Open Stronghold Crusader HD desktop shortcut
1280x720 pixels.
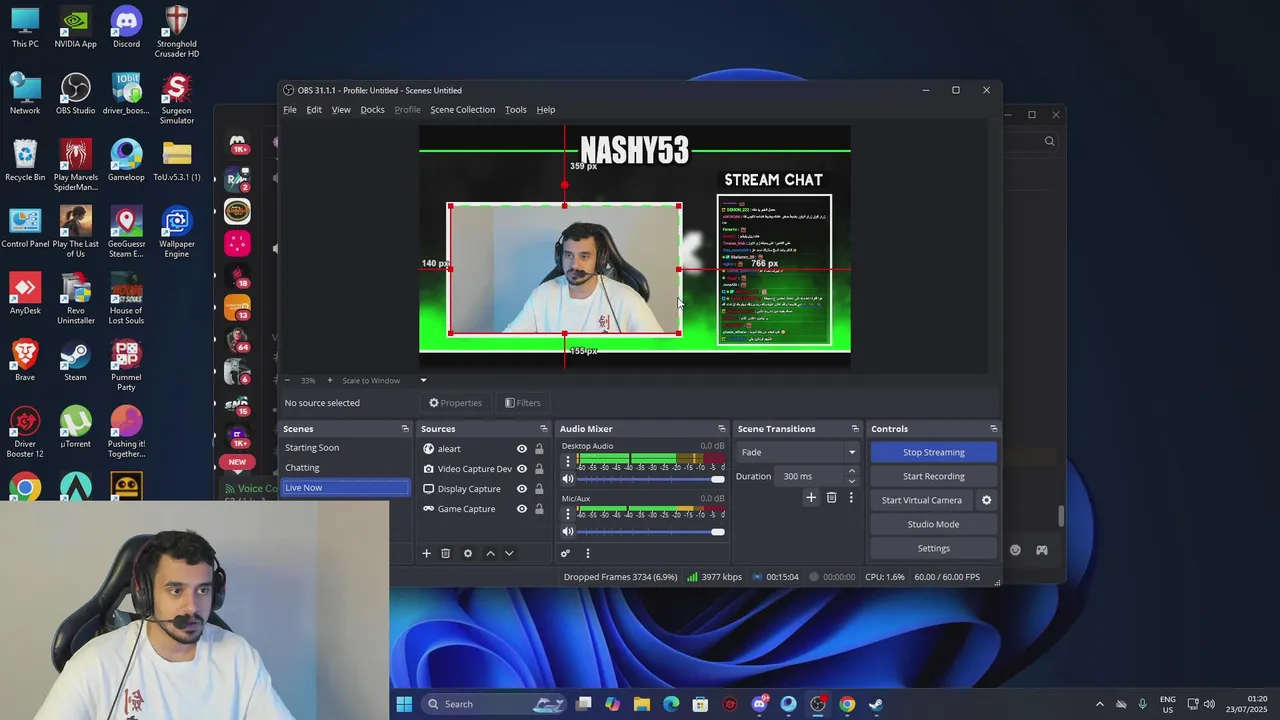177,33
